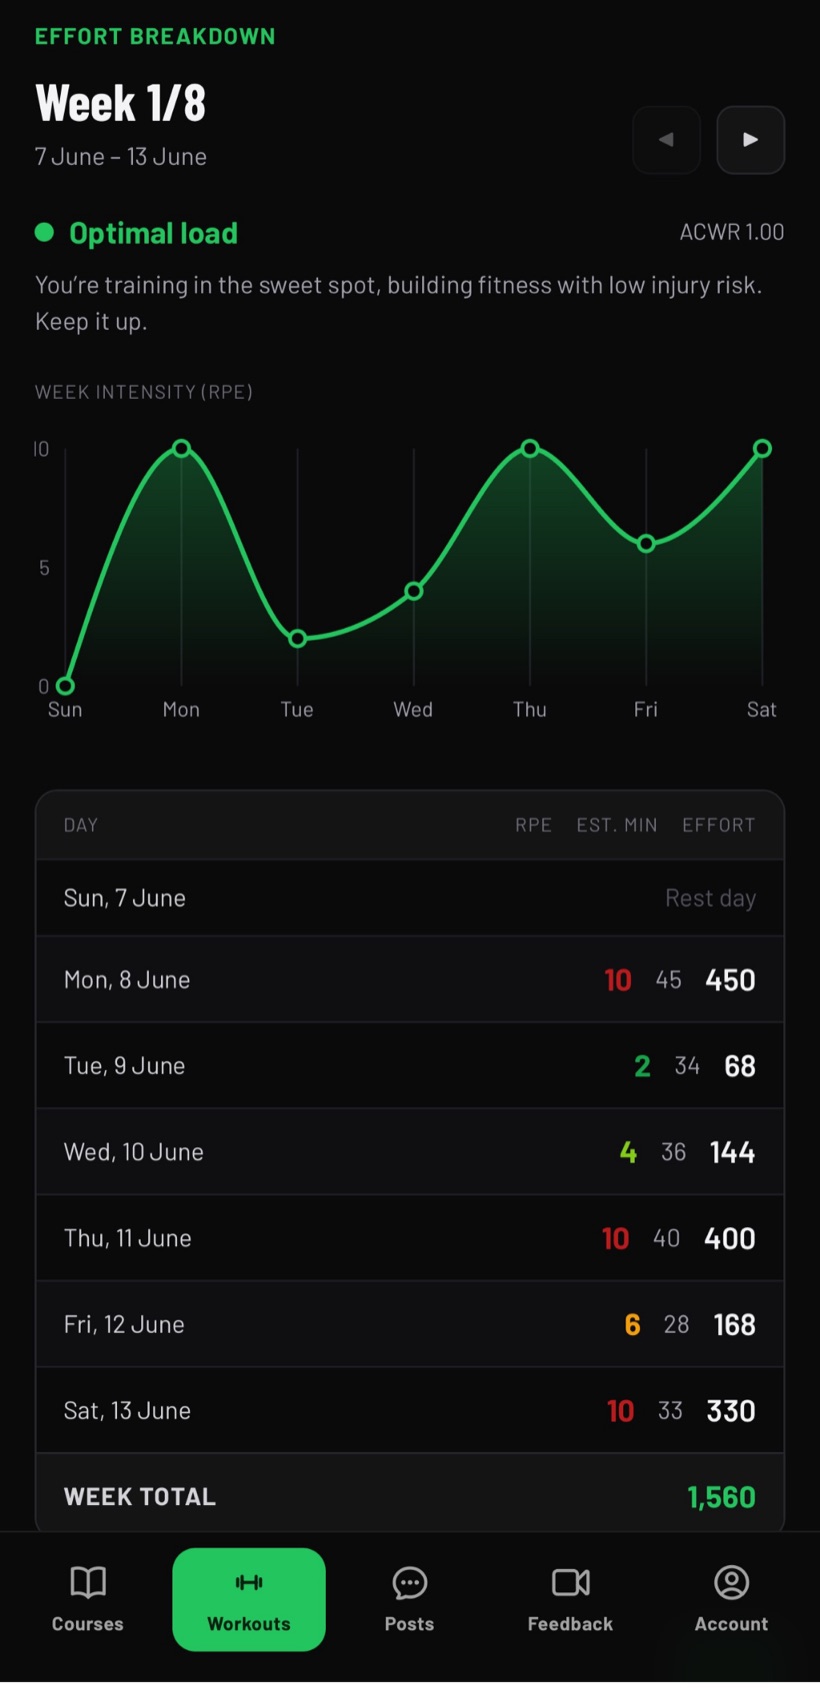This screenshot has width=820, height=1689.
Task: Open Courses book icon
Action: 88,1582
